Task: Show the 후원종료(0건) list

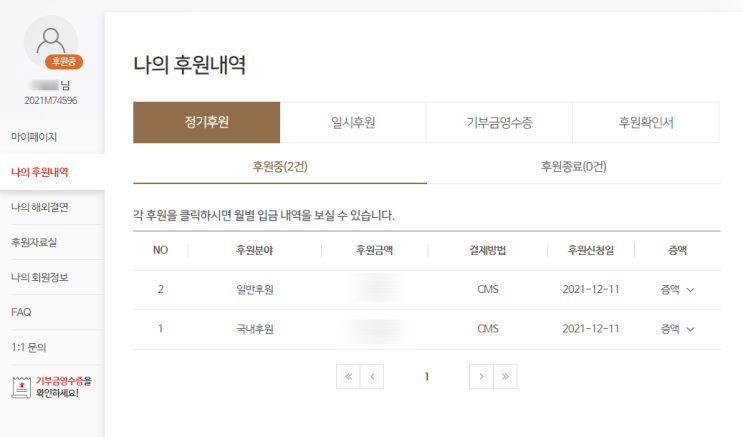Action: click(573, 167)
